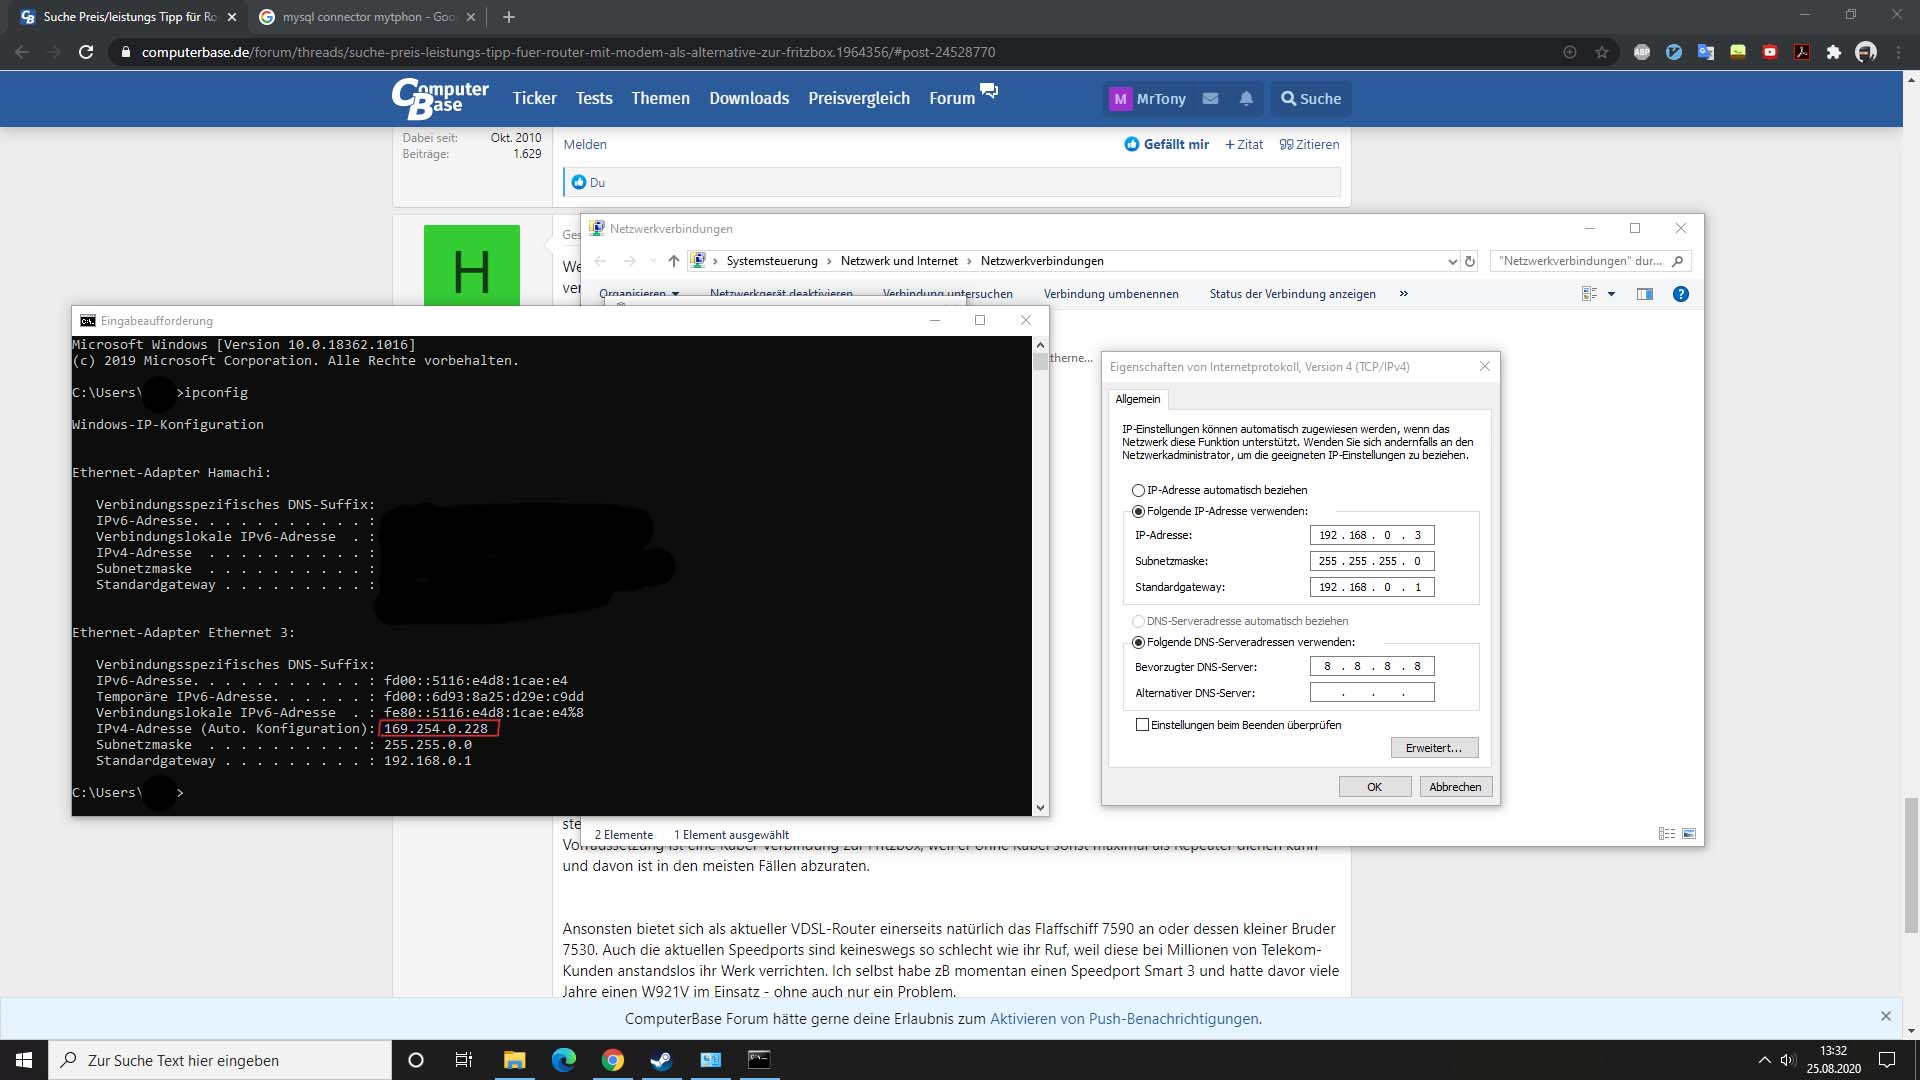Open a new Chrome tab

(509, 17)
